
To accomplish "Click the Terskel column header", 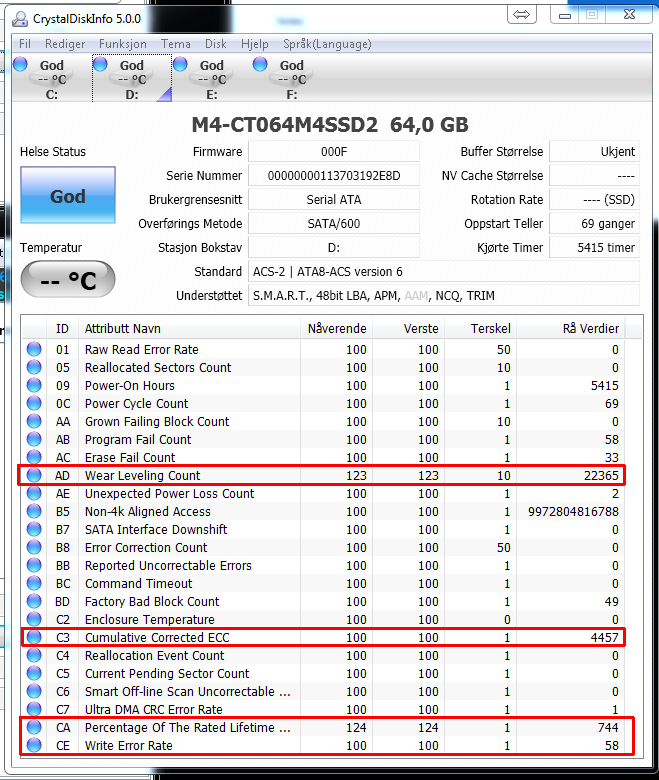I will [480, 328].
